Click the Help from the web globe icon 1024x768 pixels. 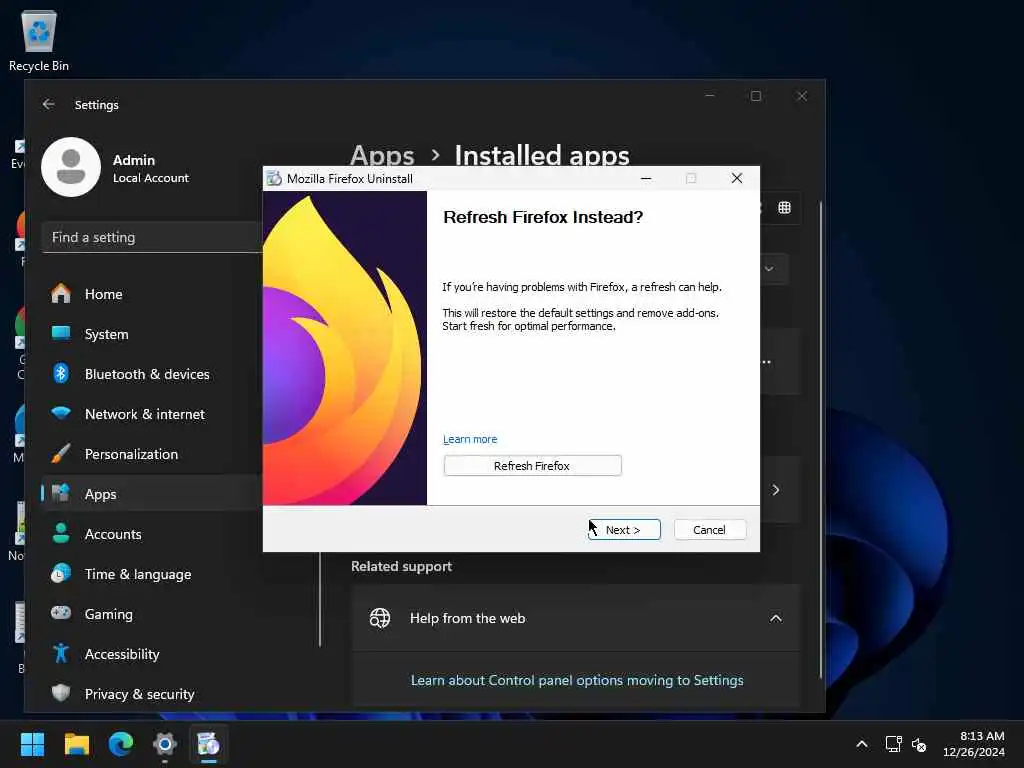[x=379, y=618]
